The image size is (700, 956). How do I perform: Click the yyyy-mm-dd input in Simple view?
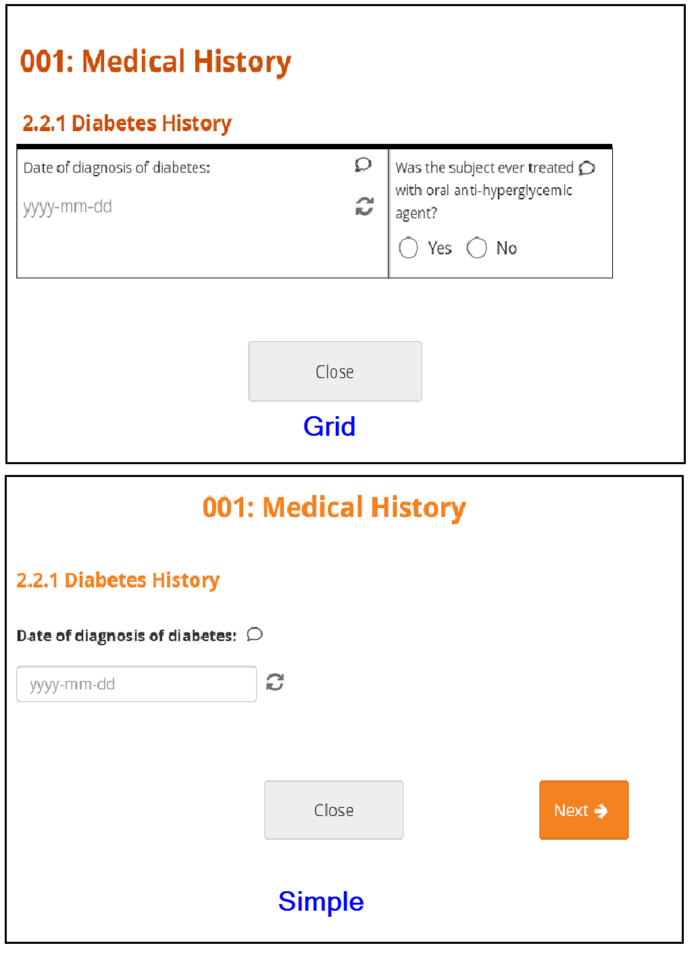136,683
